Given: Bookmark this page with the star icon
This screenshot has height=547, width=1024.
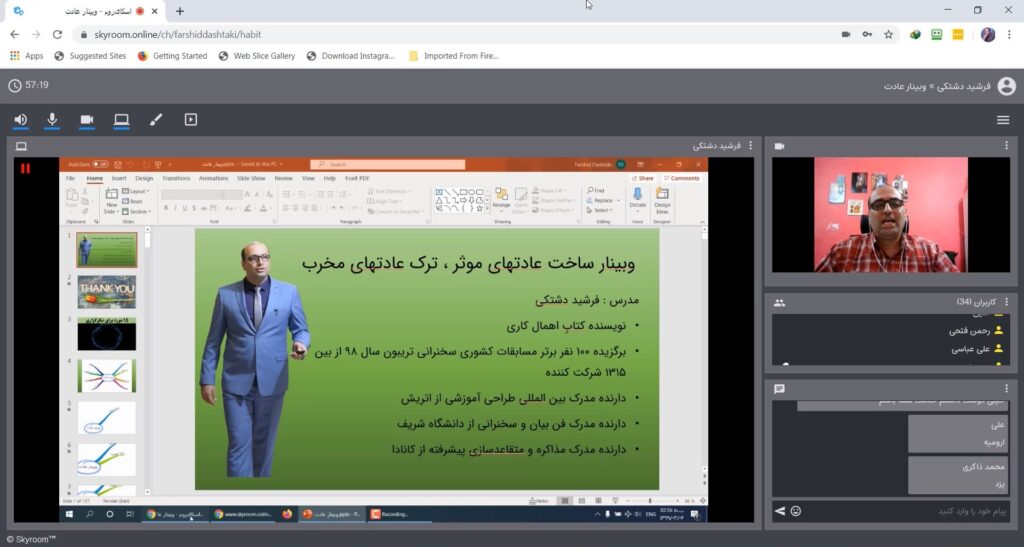Looking at the screenshot, I should pyautogui.click(x=889, y=35).
